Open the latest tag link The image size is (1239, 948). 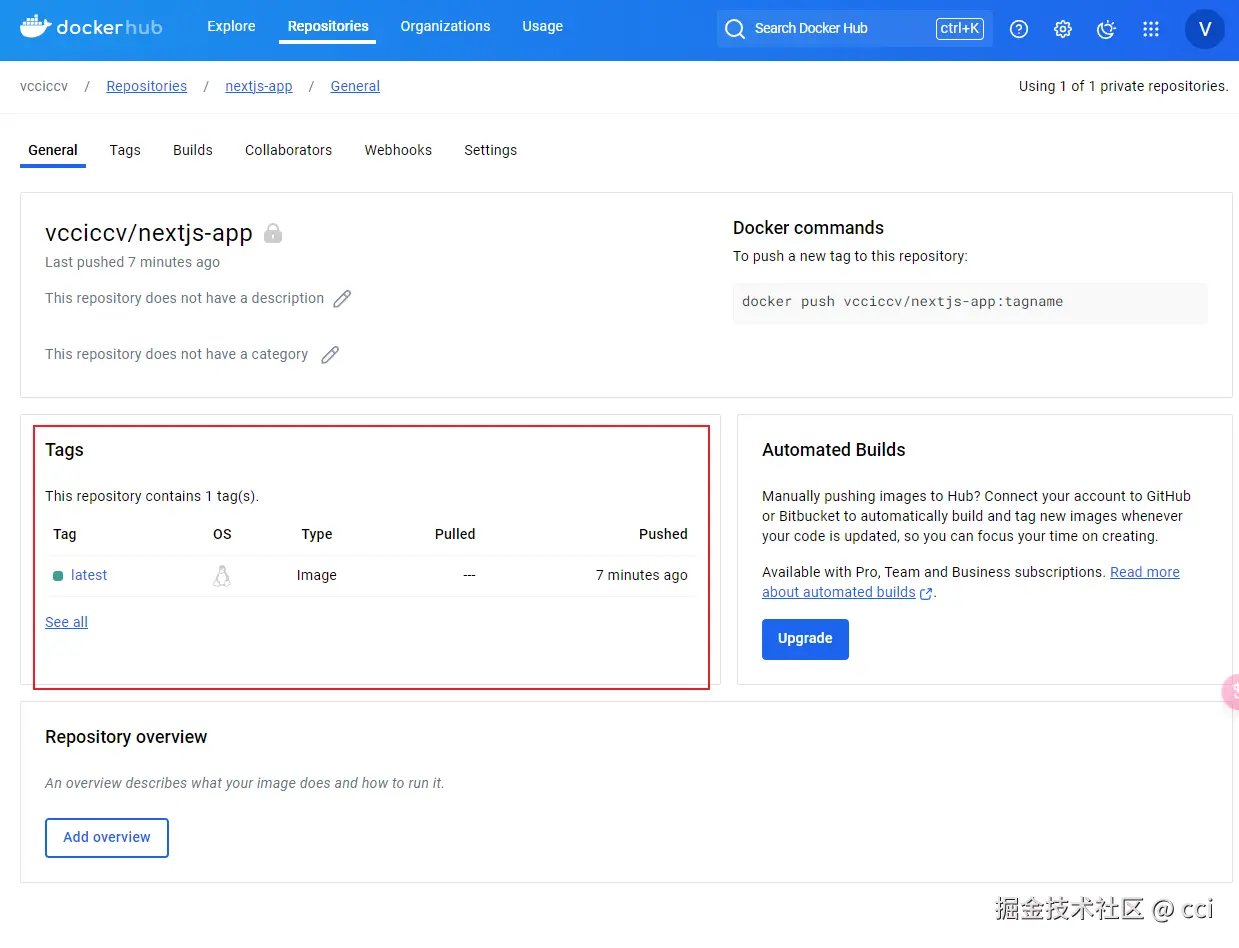point(89,575)
